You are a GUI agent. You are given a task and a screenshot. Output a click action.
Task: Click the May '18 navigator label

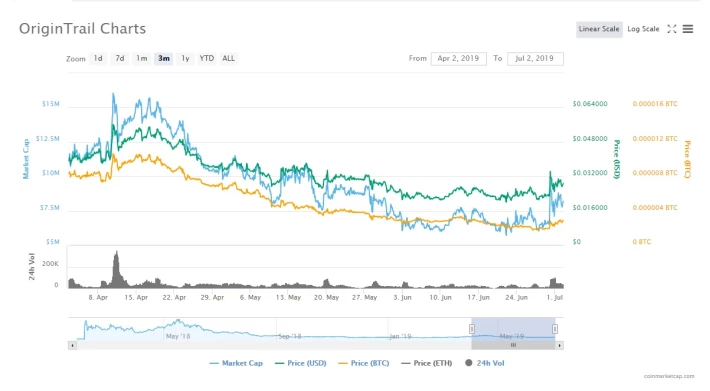(x=178, y=336)
